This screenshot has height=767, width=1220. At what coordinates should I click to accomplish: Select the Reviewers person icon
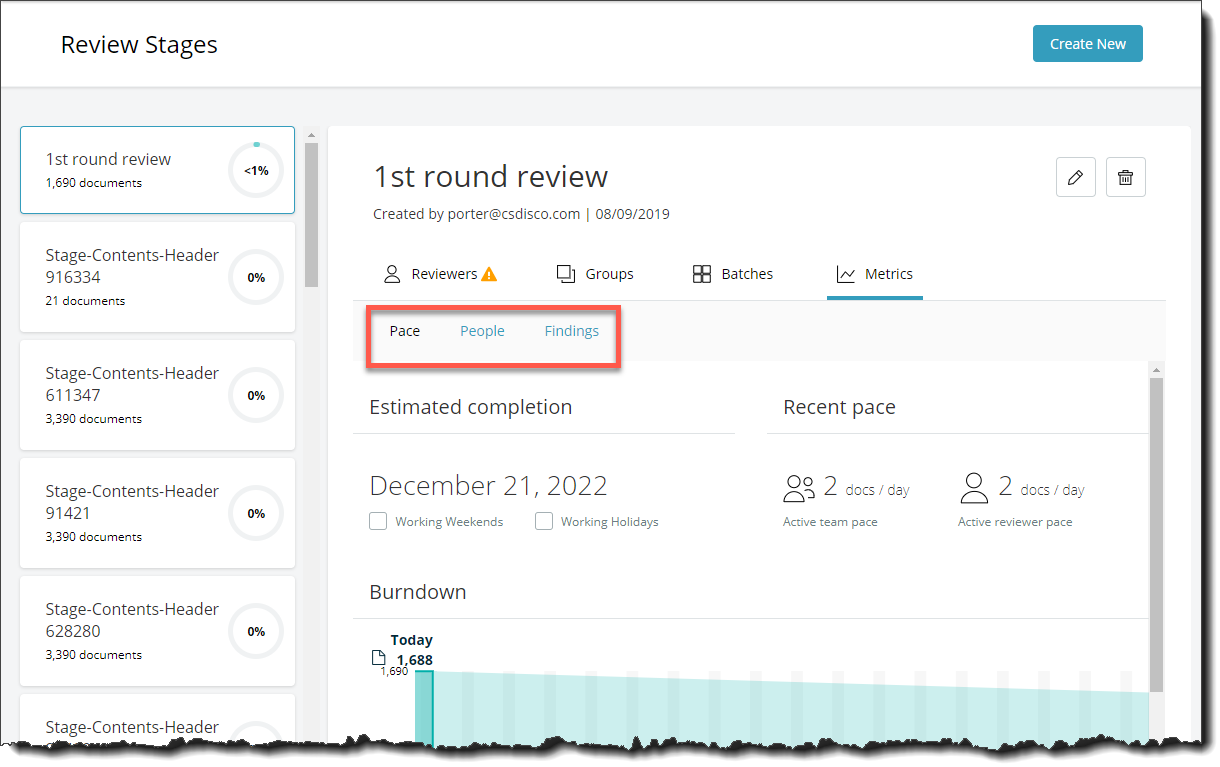tap(390, 273)
